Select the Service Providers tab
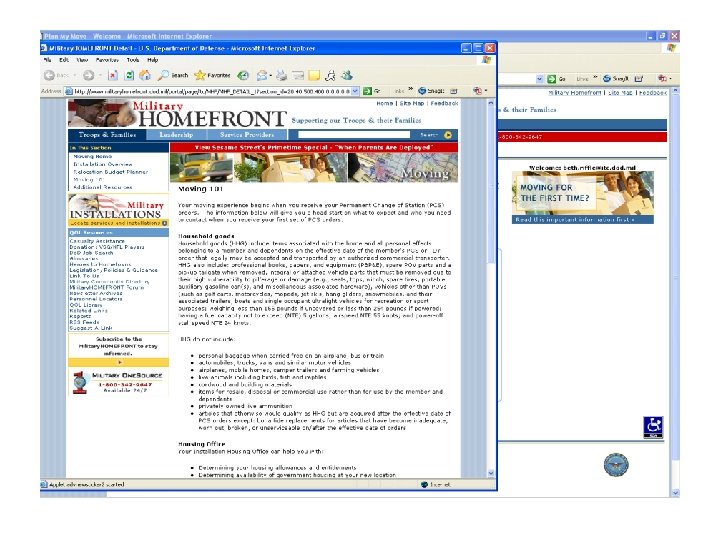Viewport: 720px width, 540px height. (x=247, y=135)
